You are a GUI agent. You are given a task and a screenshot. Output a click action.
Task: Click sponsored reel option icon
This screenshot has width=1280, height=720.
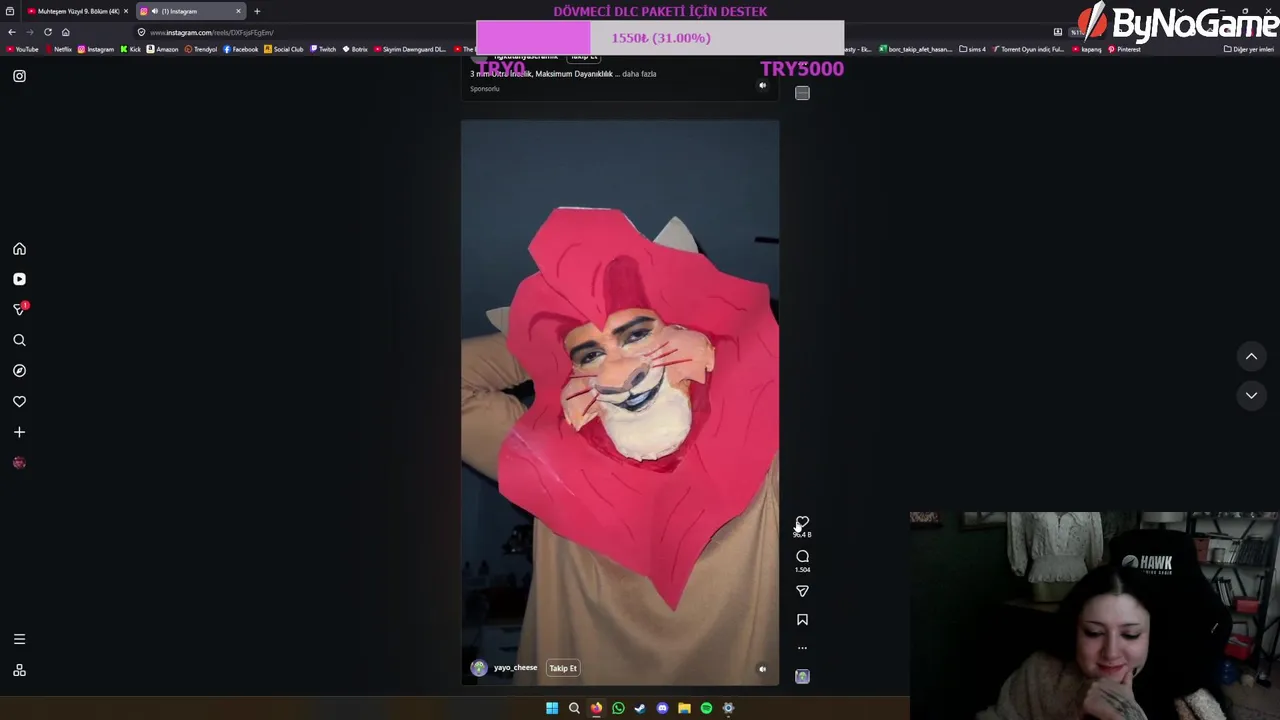point(802,93)
